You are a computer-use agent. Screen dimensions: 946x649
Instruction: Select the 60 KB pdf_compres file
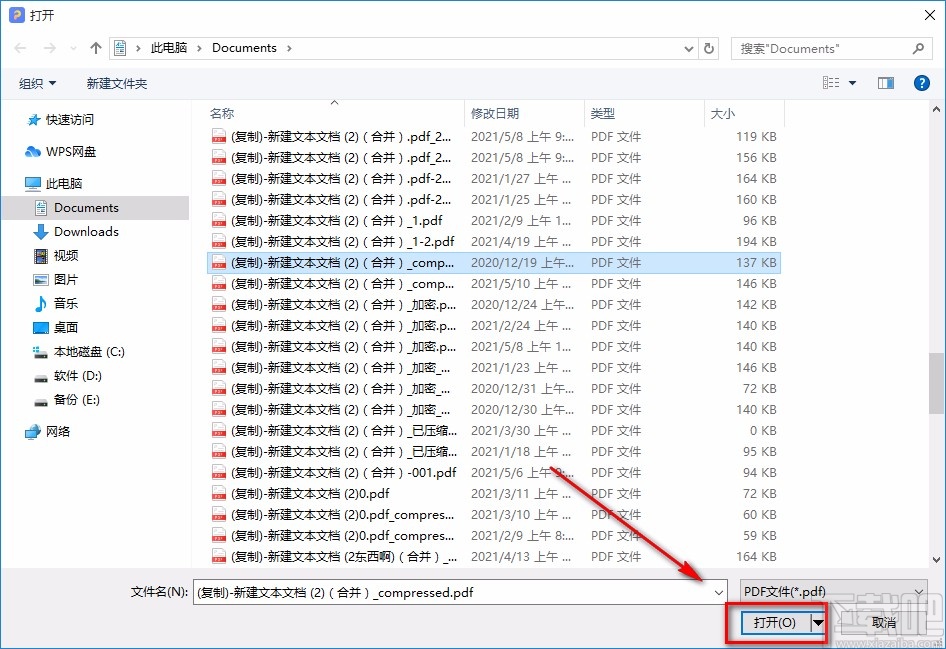tap(494, 515)
